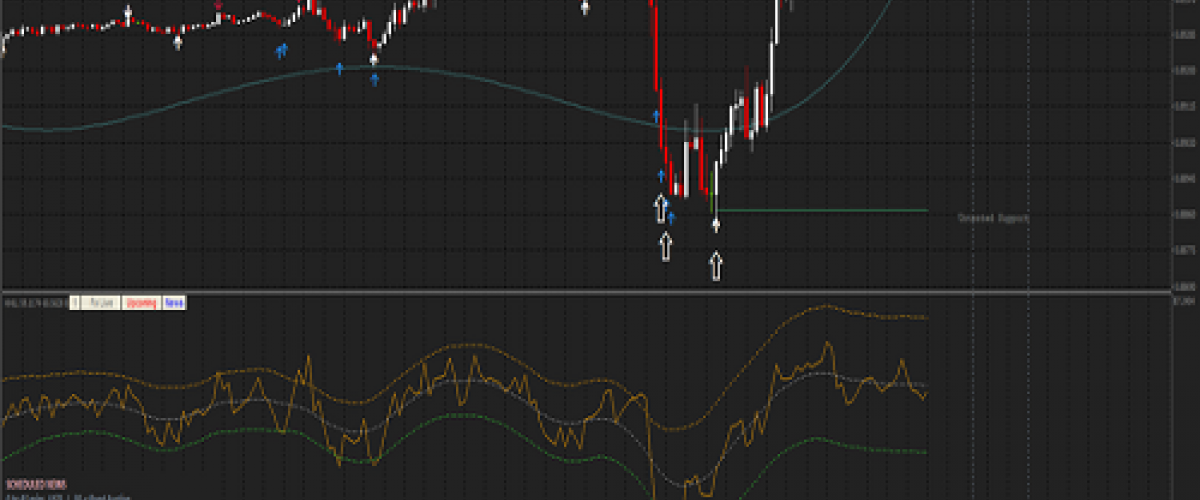
Task: Click the price scale on the right edge
Action: tap(1185, 150)
